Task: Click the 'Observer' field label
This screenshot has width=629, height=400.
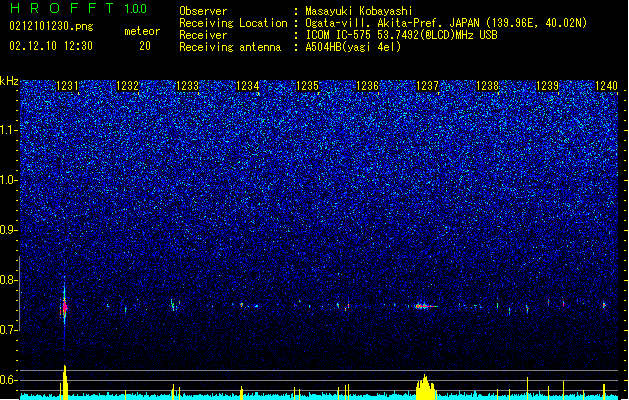Action: [x=203, y=11]
